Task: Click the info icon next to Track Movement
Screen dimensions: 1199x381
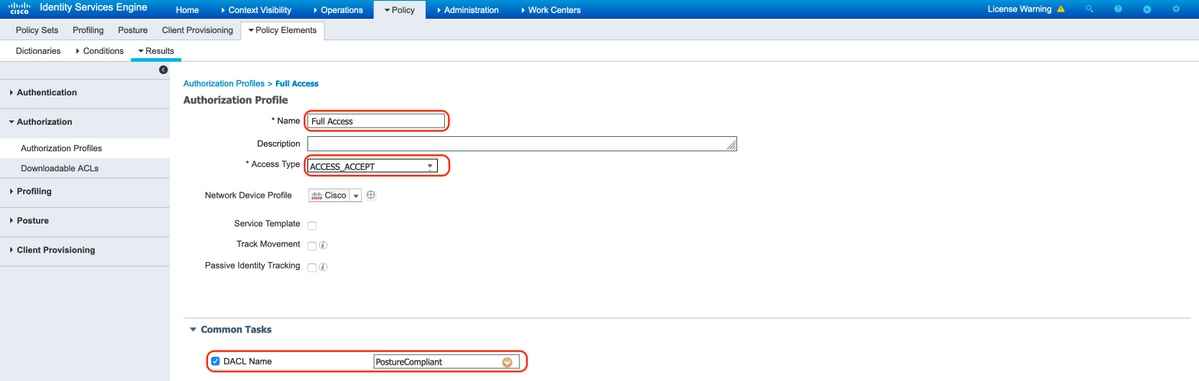Action: pyautogui.click(x=323, y=246)
